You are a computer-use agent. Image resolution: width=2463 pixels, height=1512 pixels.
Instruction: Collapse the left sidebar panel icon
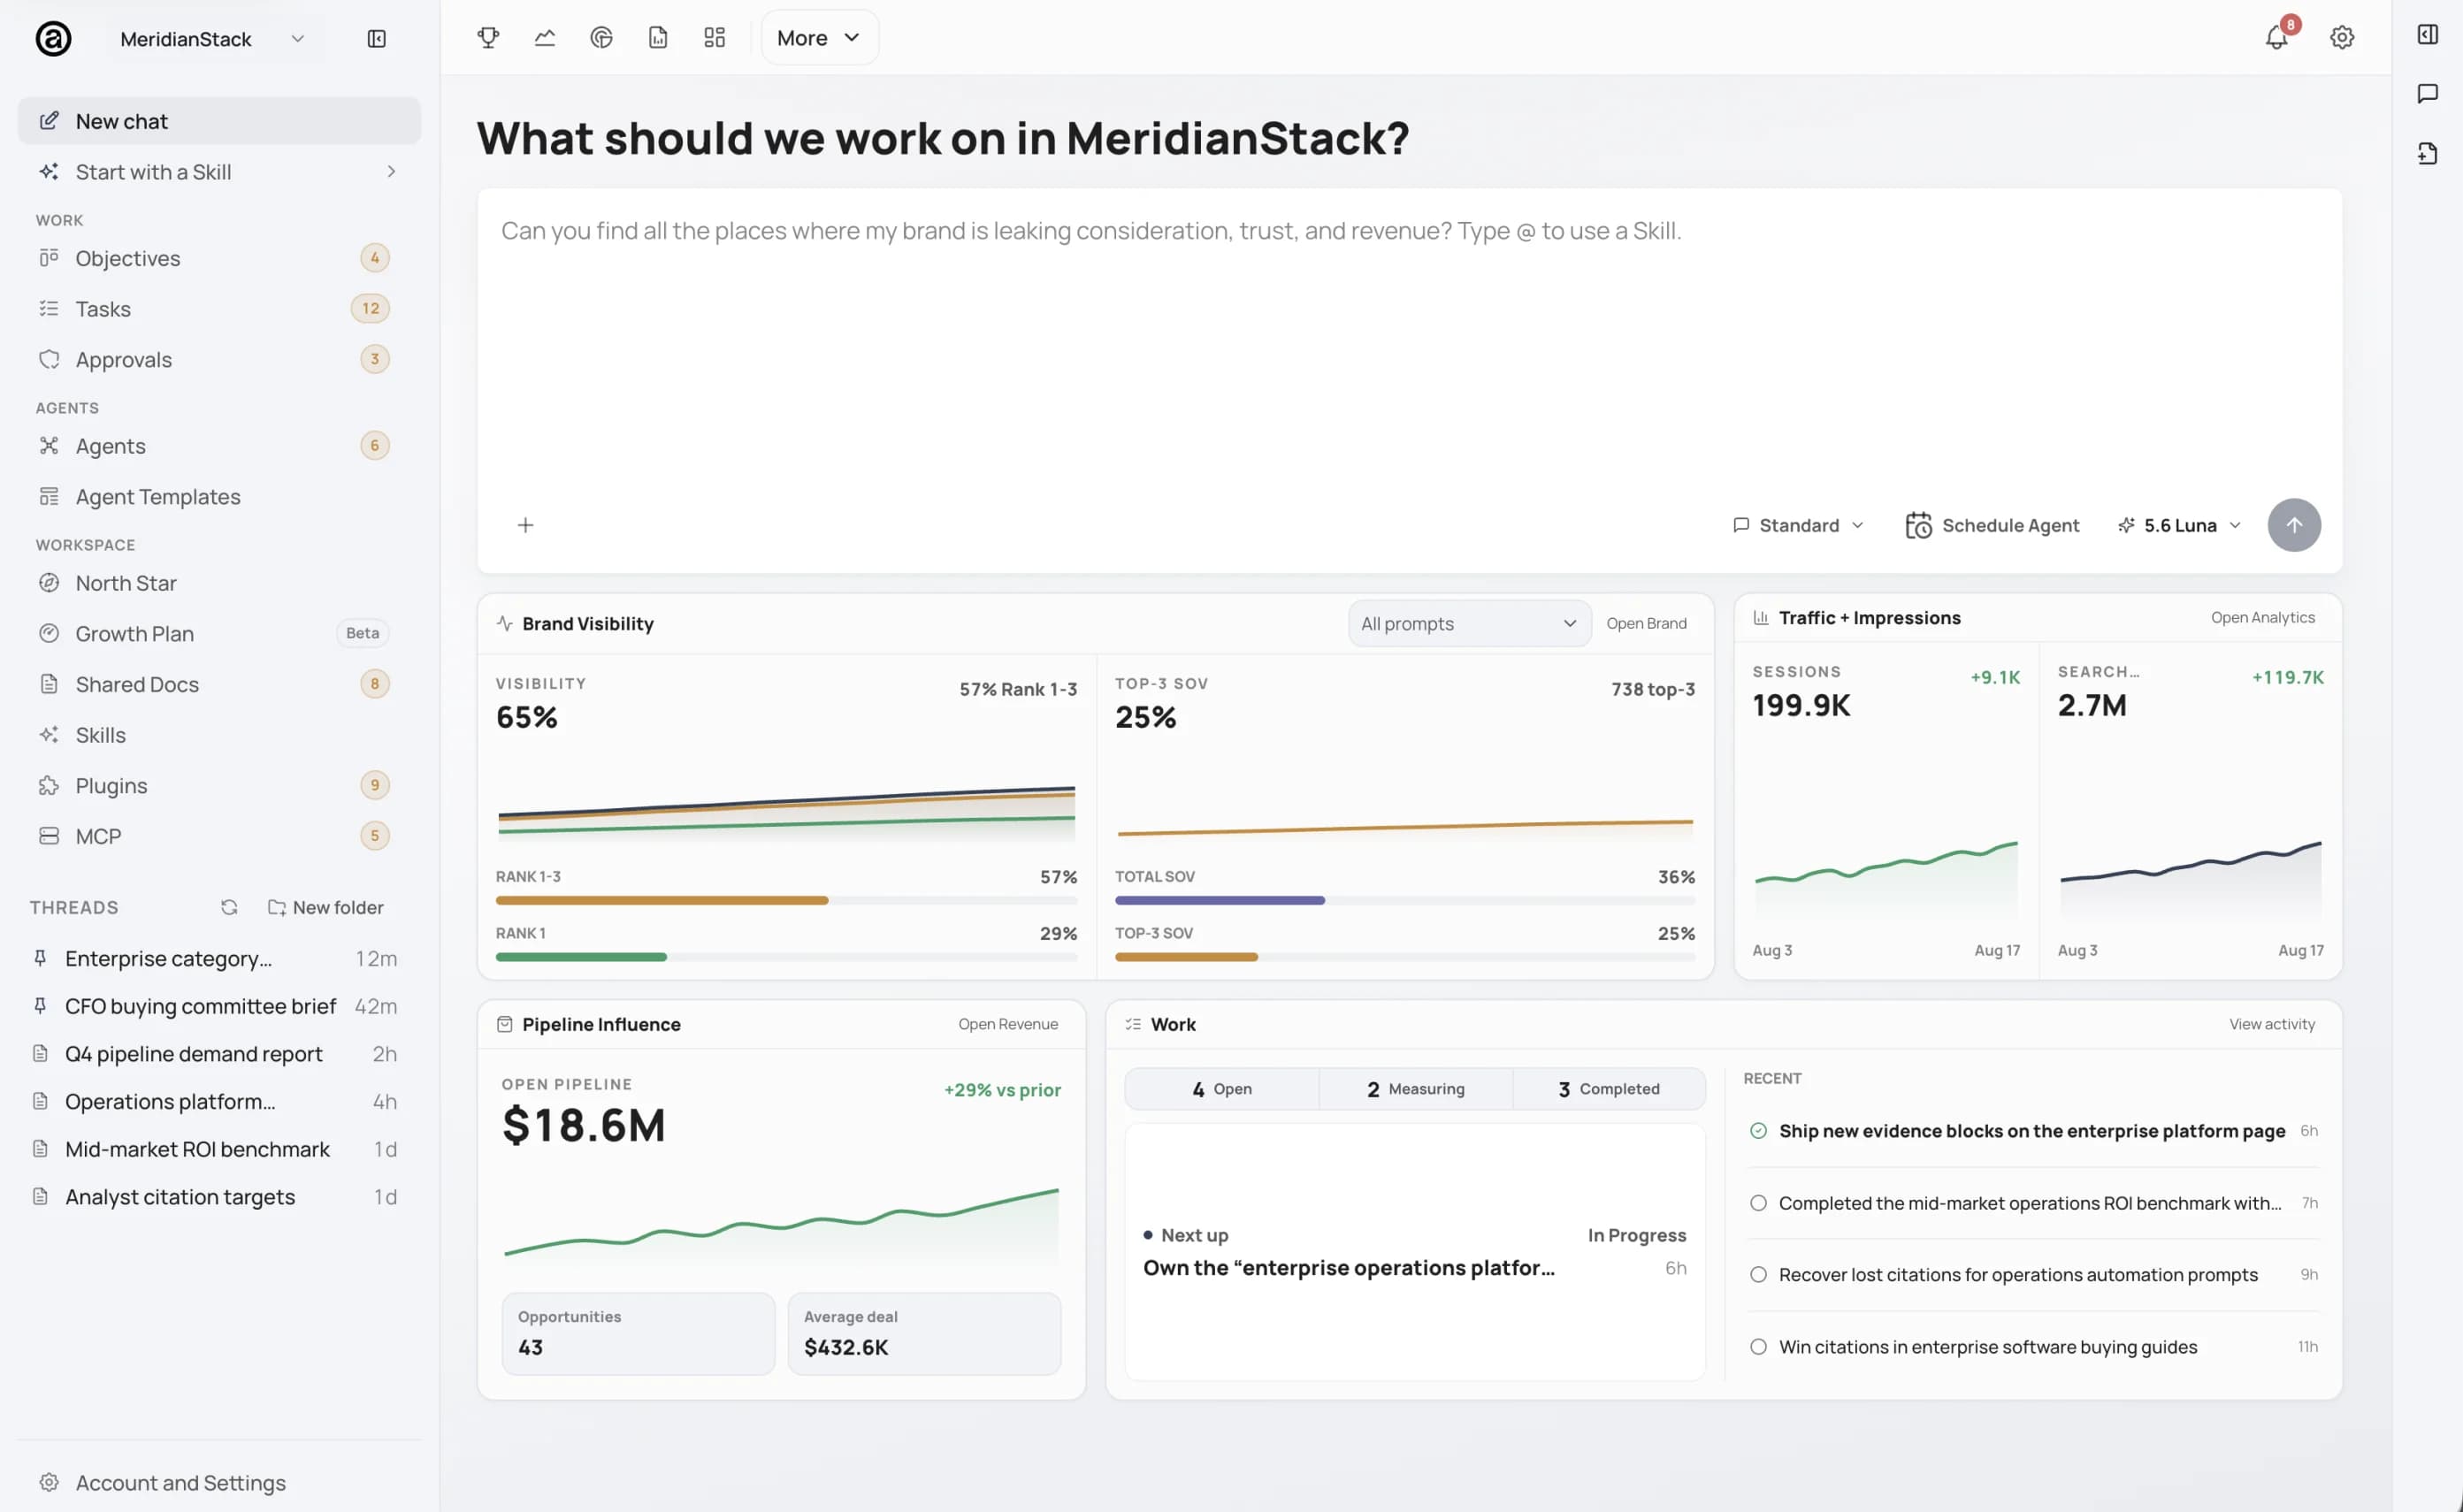pyautogui.click(x=376, y=38)
